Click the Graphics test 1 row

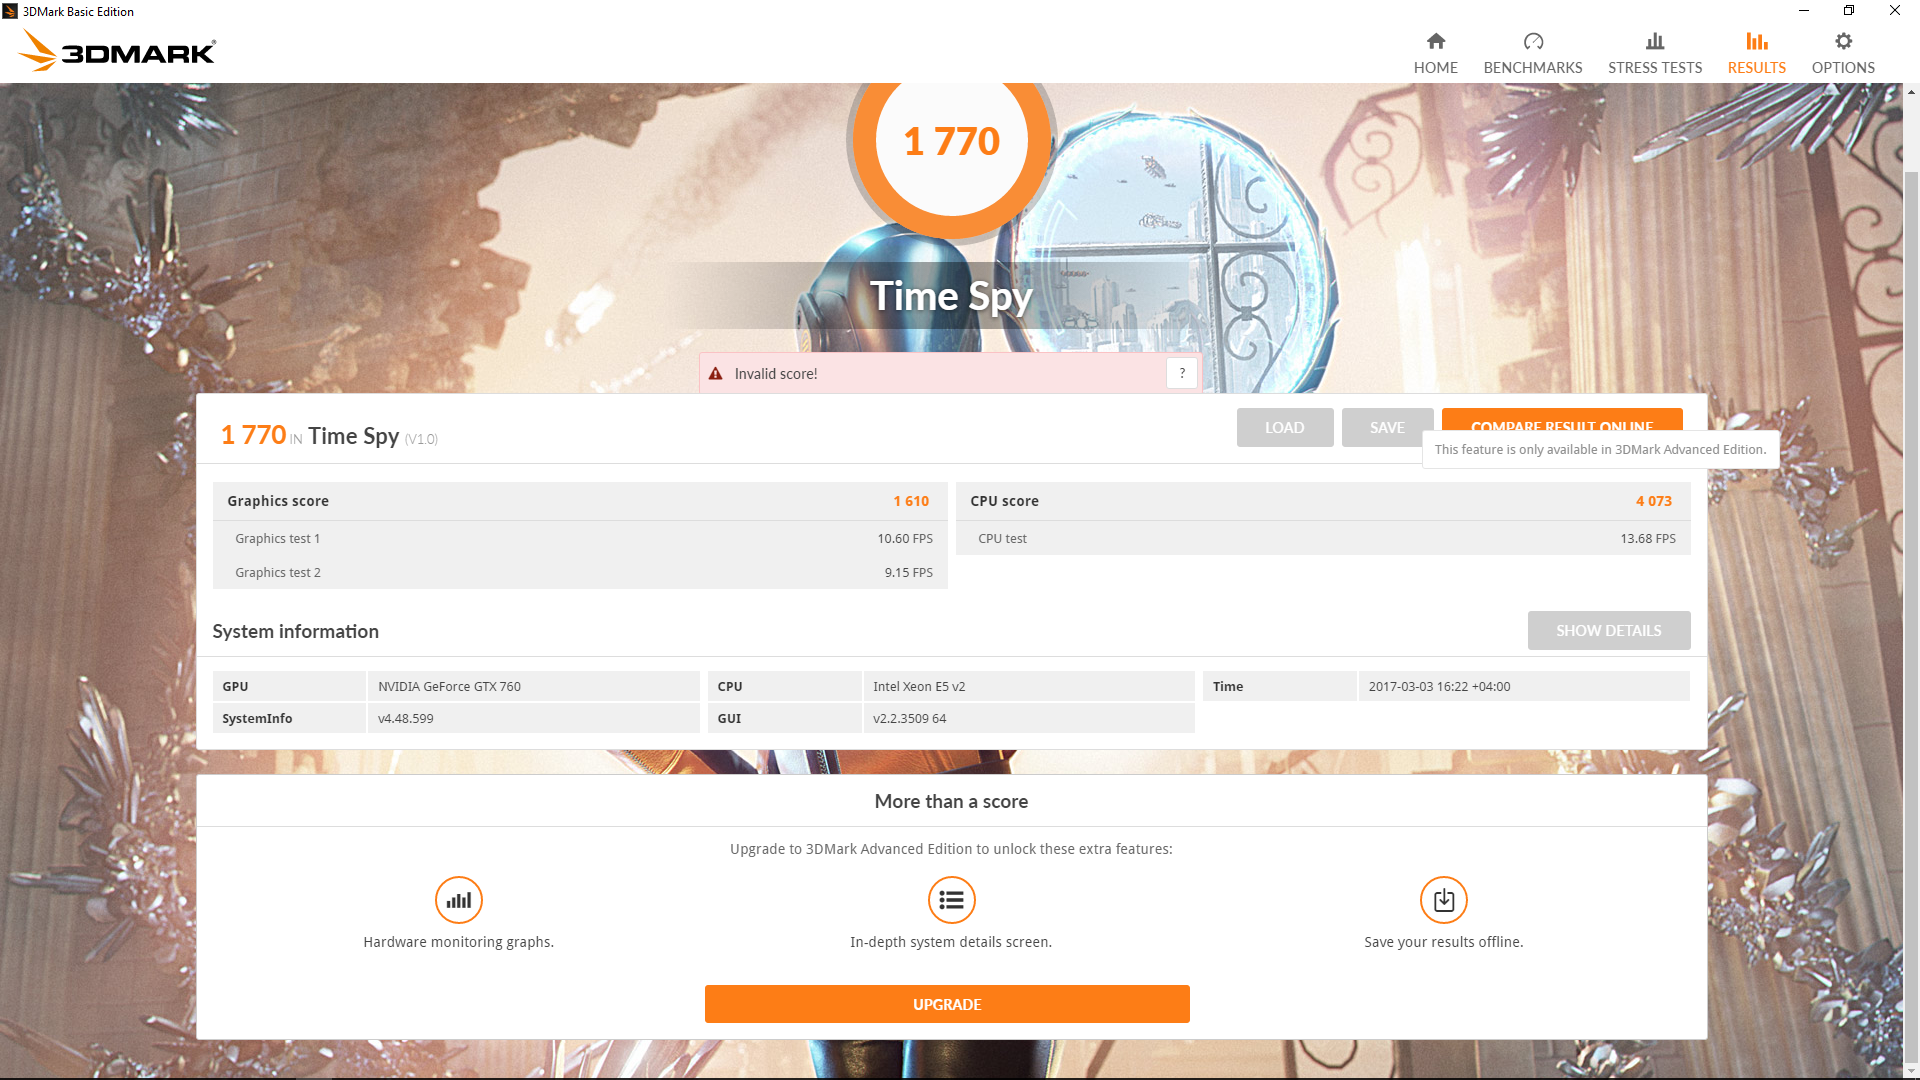coord(580,538)
